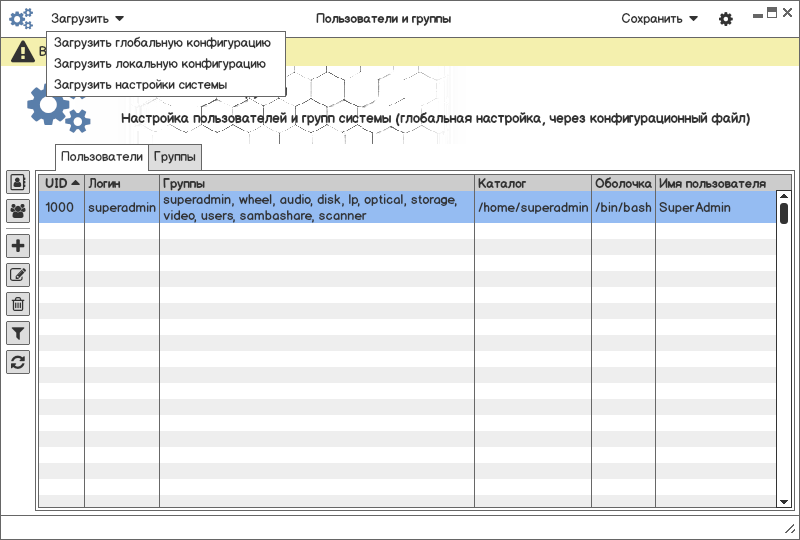Choose Загрузить глобальную конфигурацию
800x540 pixels.
point(162,43)
